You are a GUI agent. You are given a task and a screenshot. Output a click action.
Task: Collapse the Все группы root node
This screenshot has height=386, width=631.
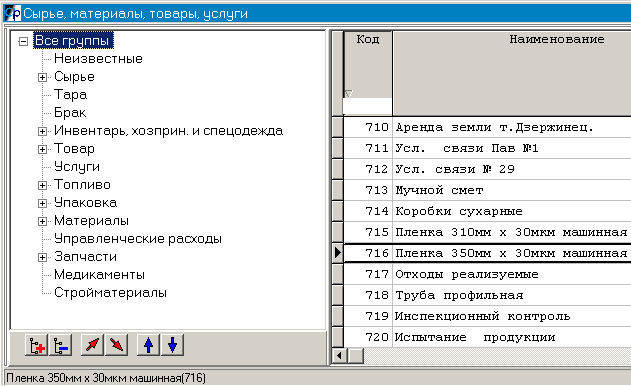(23, 41)
